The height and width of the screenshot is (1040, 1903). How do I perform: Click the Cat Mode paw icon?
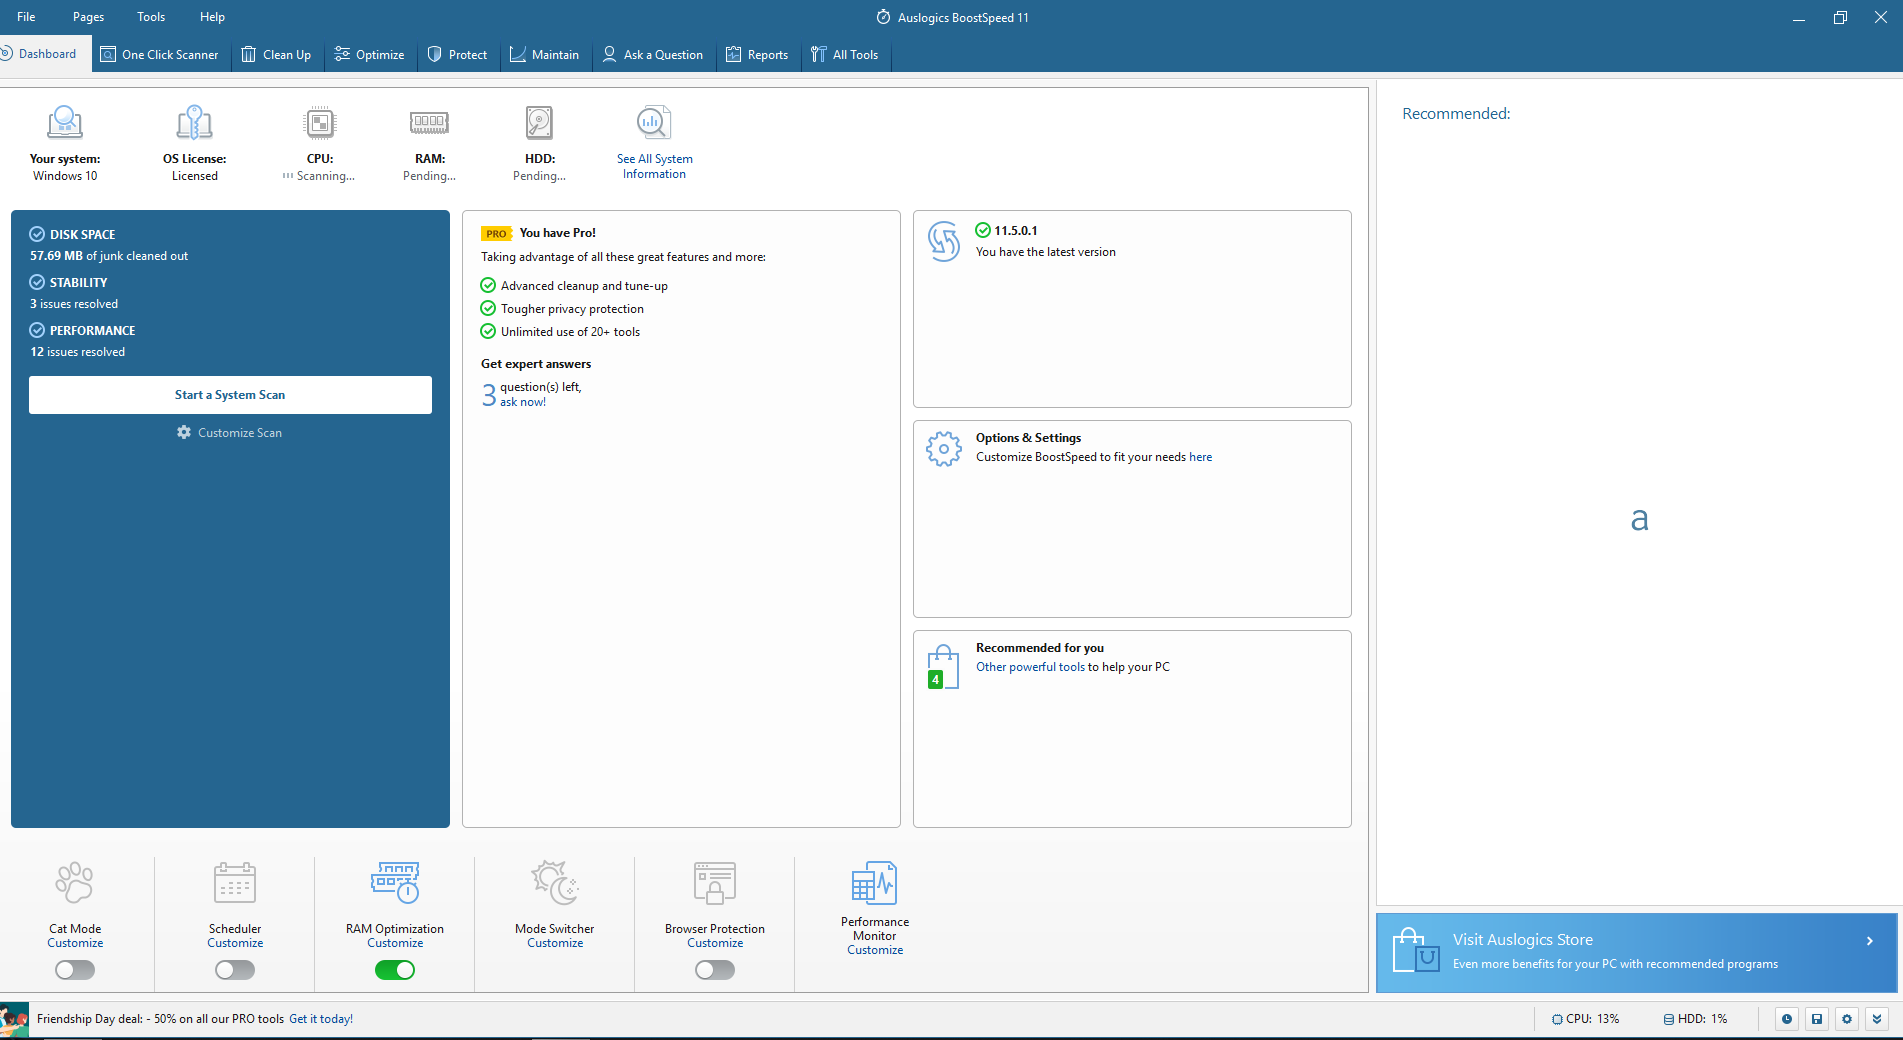[x=75, y=883]
